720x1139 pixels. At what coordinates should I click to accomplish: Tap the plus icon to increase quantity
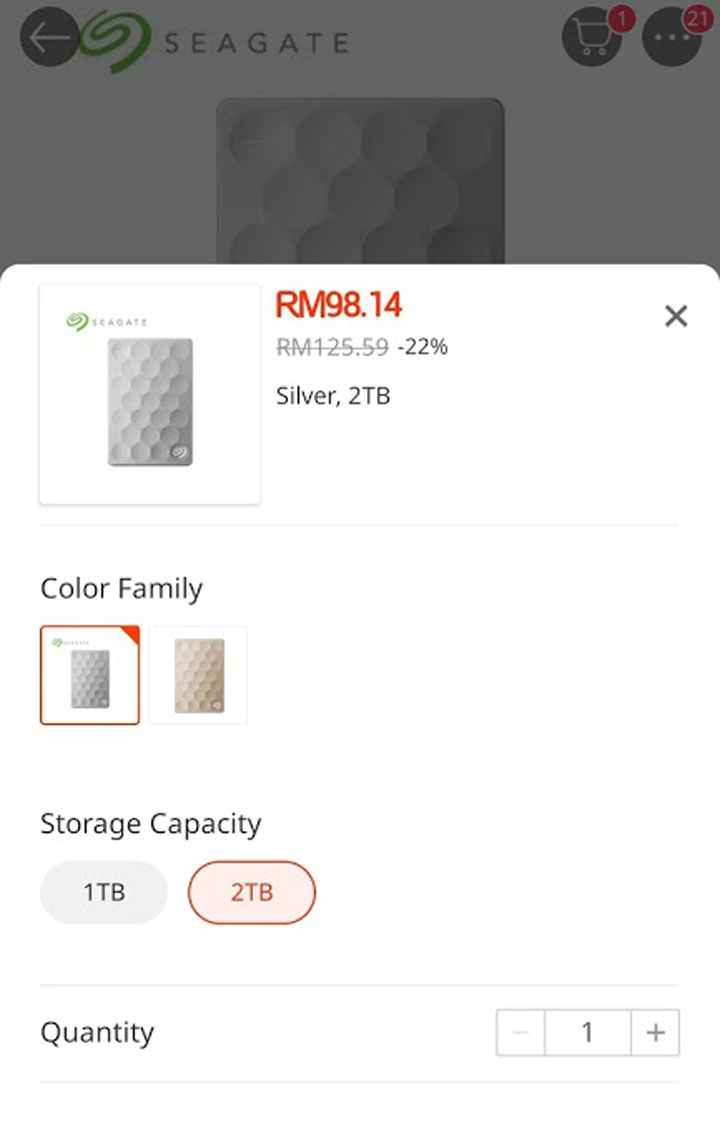tap(654, 1033)
